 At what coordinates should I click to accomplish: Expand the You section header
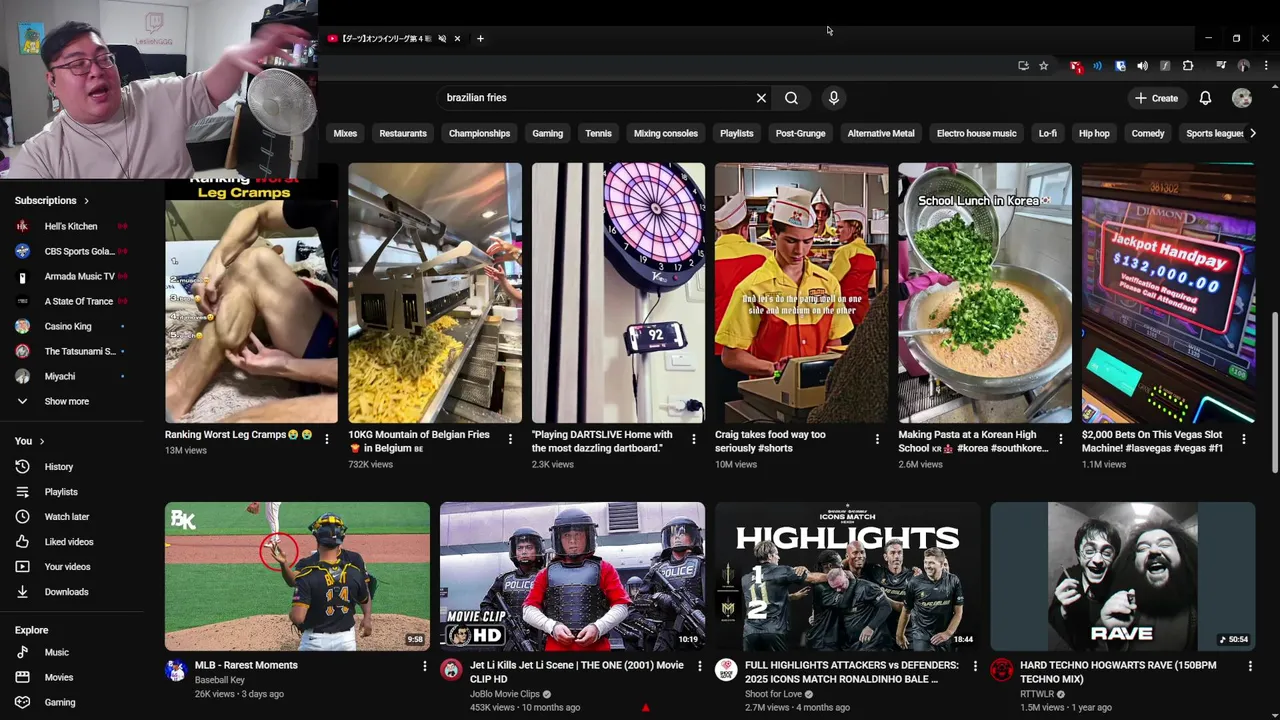pos(30,441)
